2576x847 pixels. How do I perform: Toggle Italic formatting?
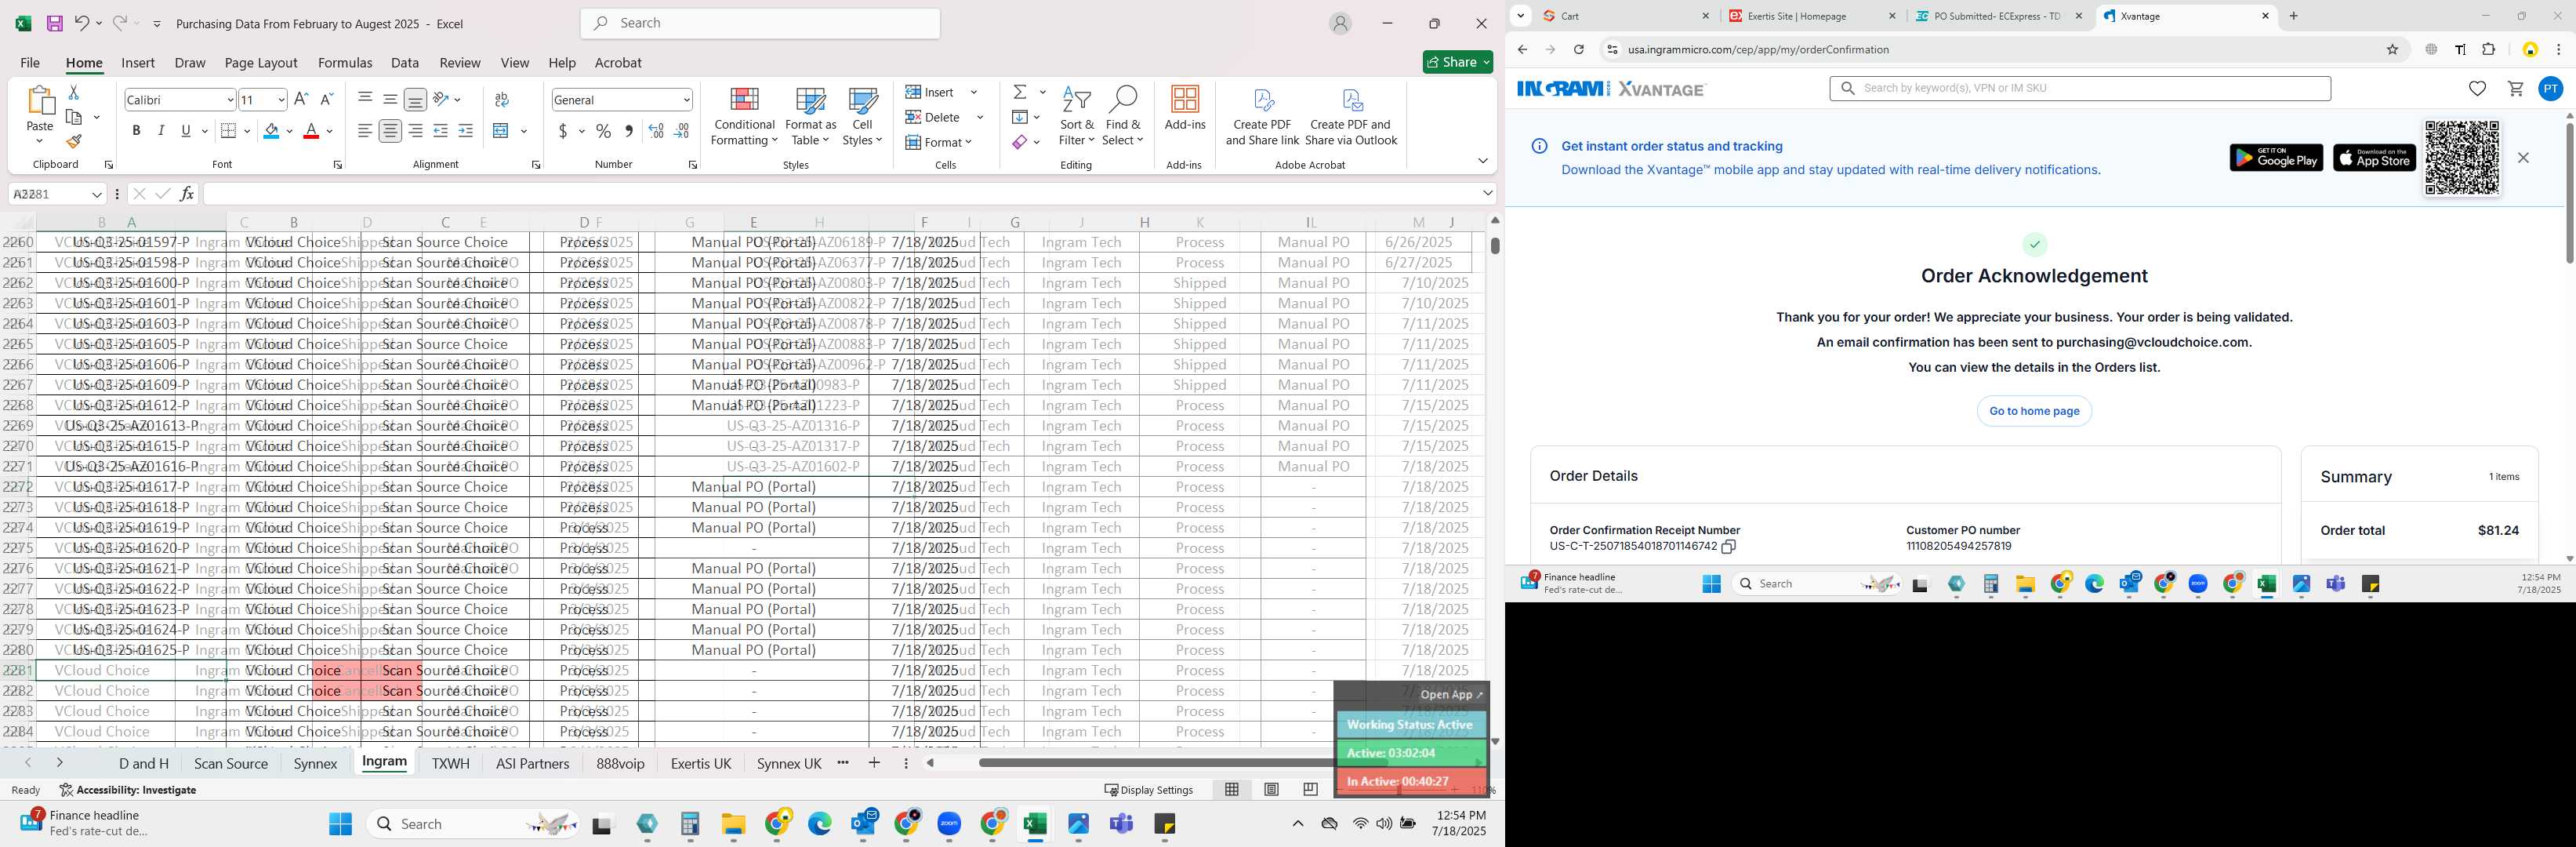[x=161, y=131]
